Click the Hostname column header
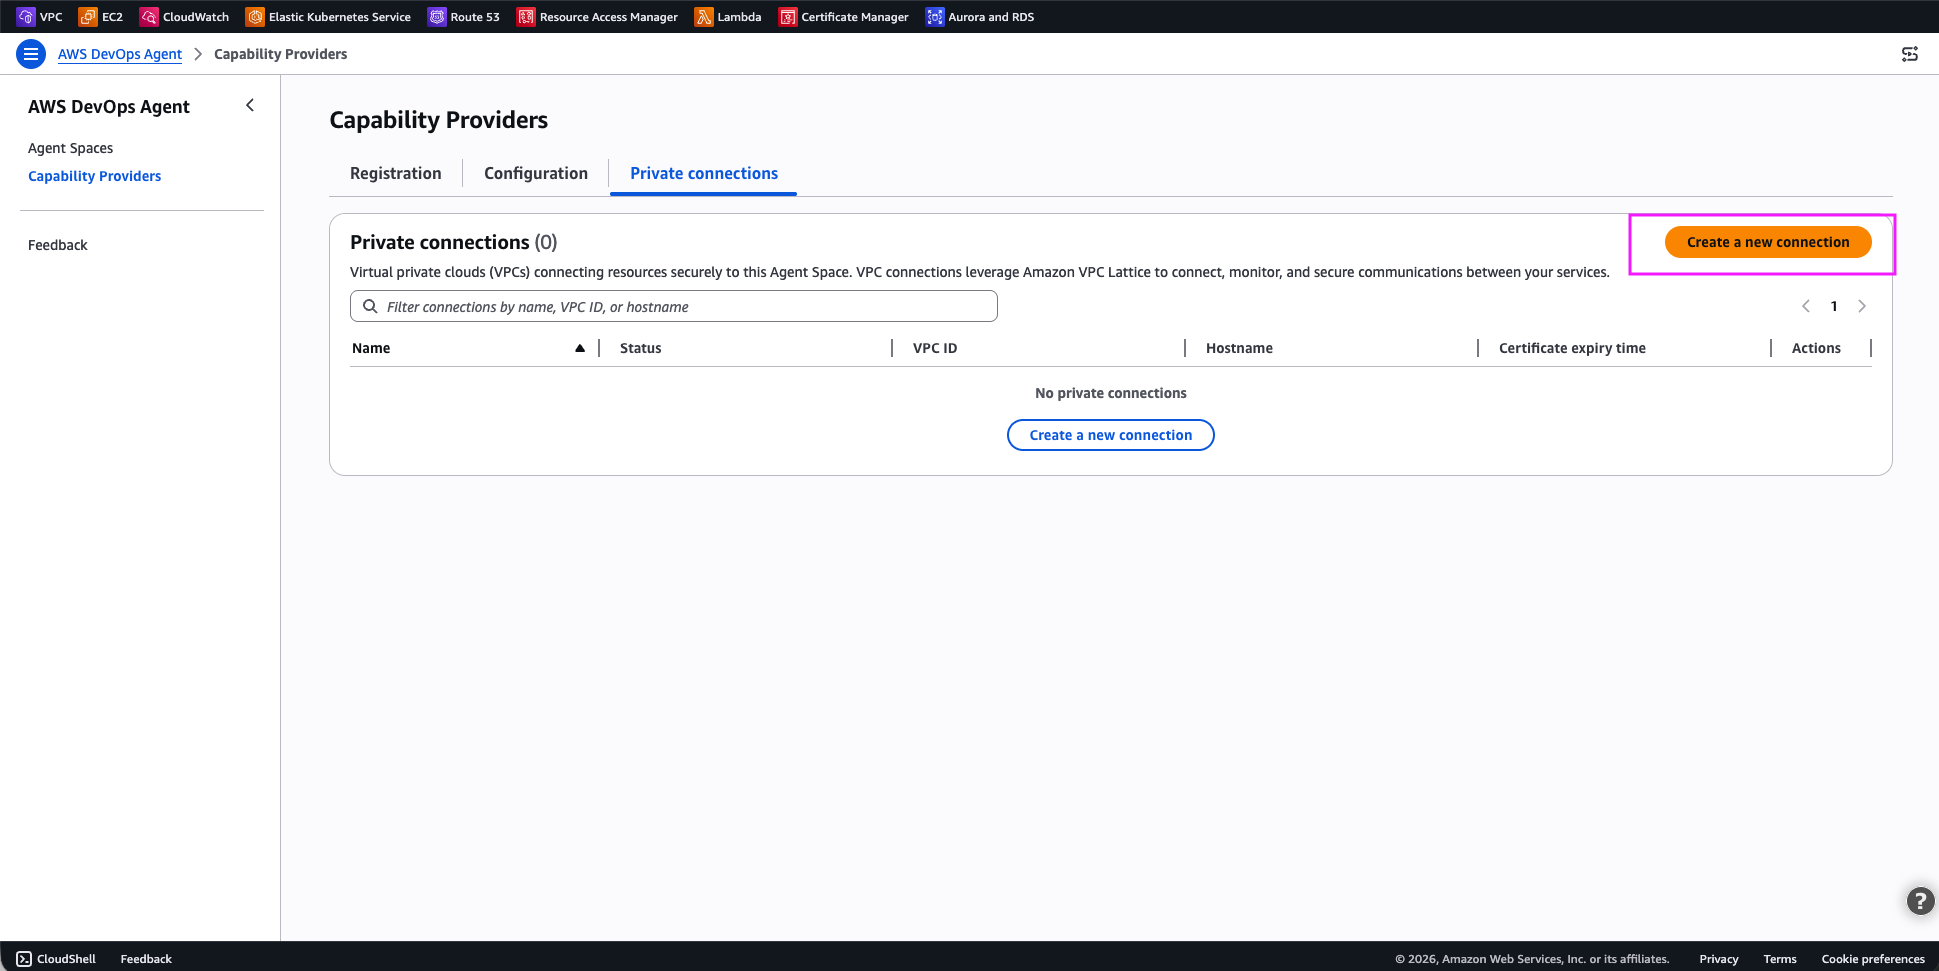Viewport: 1939px width, 971px height. coord(1239,348)
